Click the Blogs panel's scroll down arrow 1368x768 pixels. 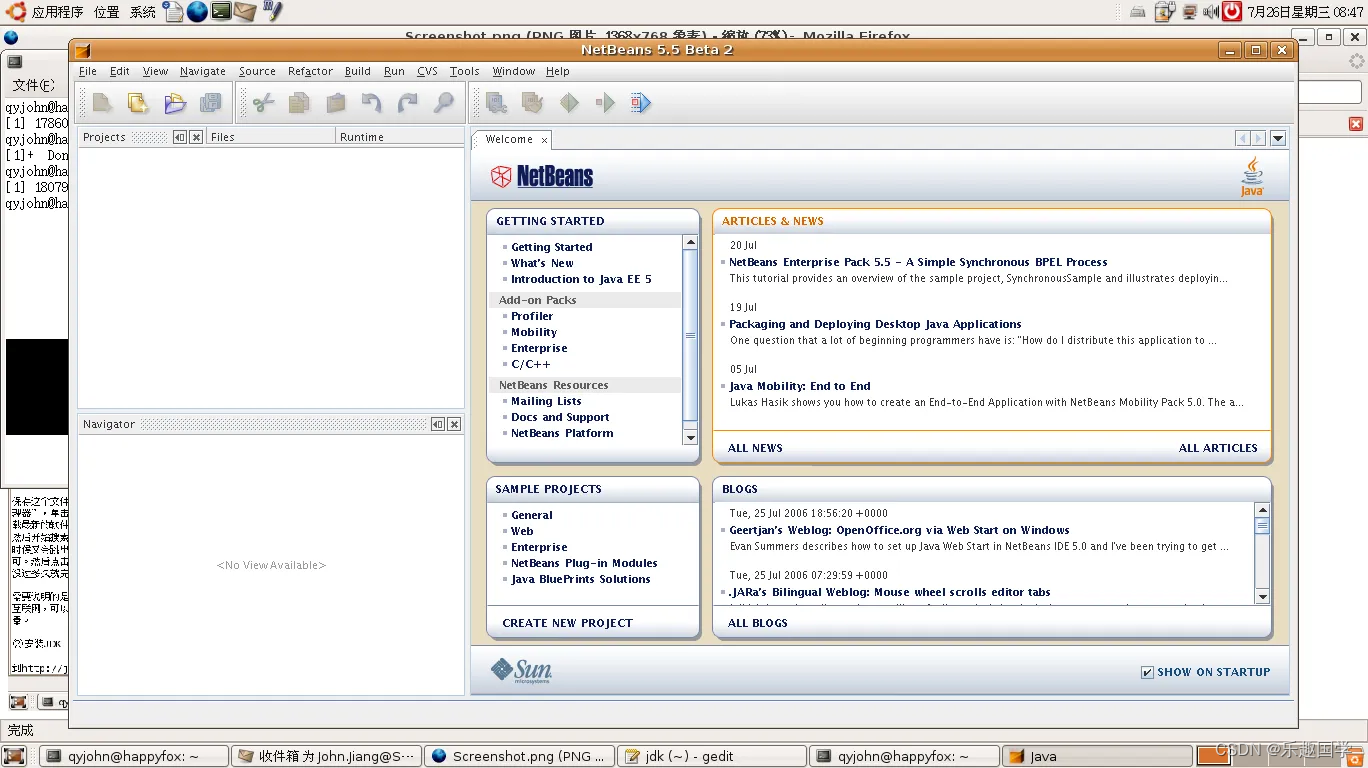[1262, 597]
